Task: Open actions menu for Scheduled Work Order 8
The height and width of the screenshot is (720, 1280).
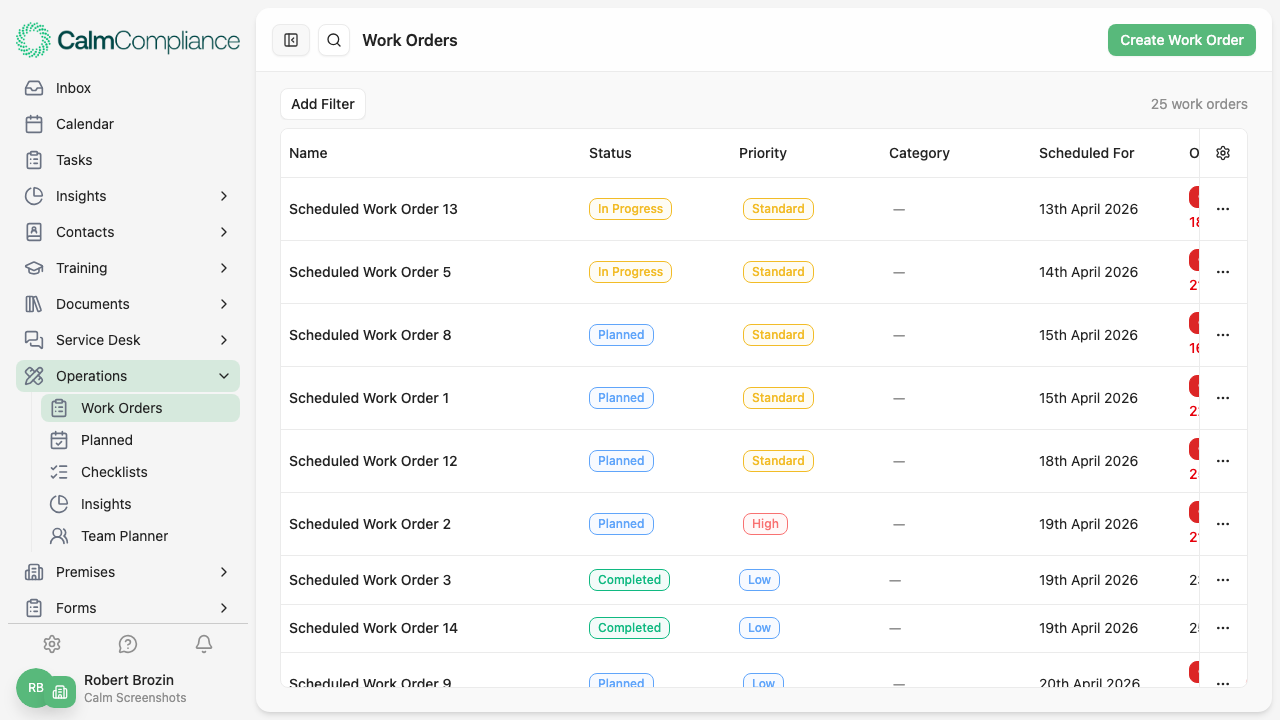Action: click(1223, 335)
